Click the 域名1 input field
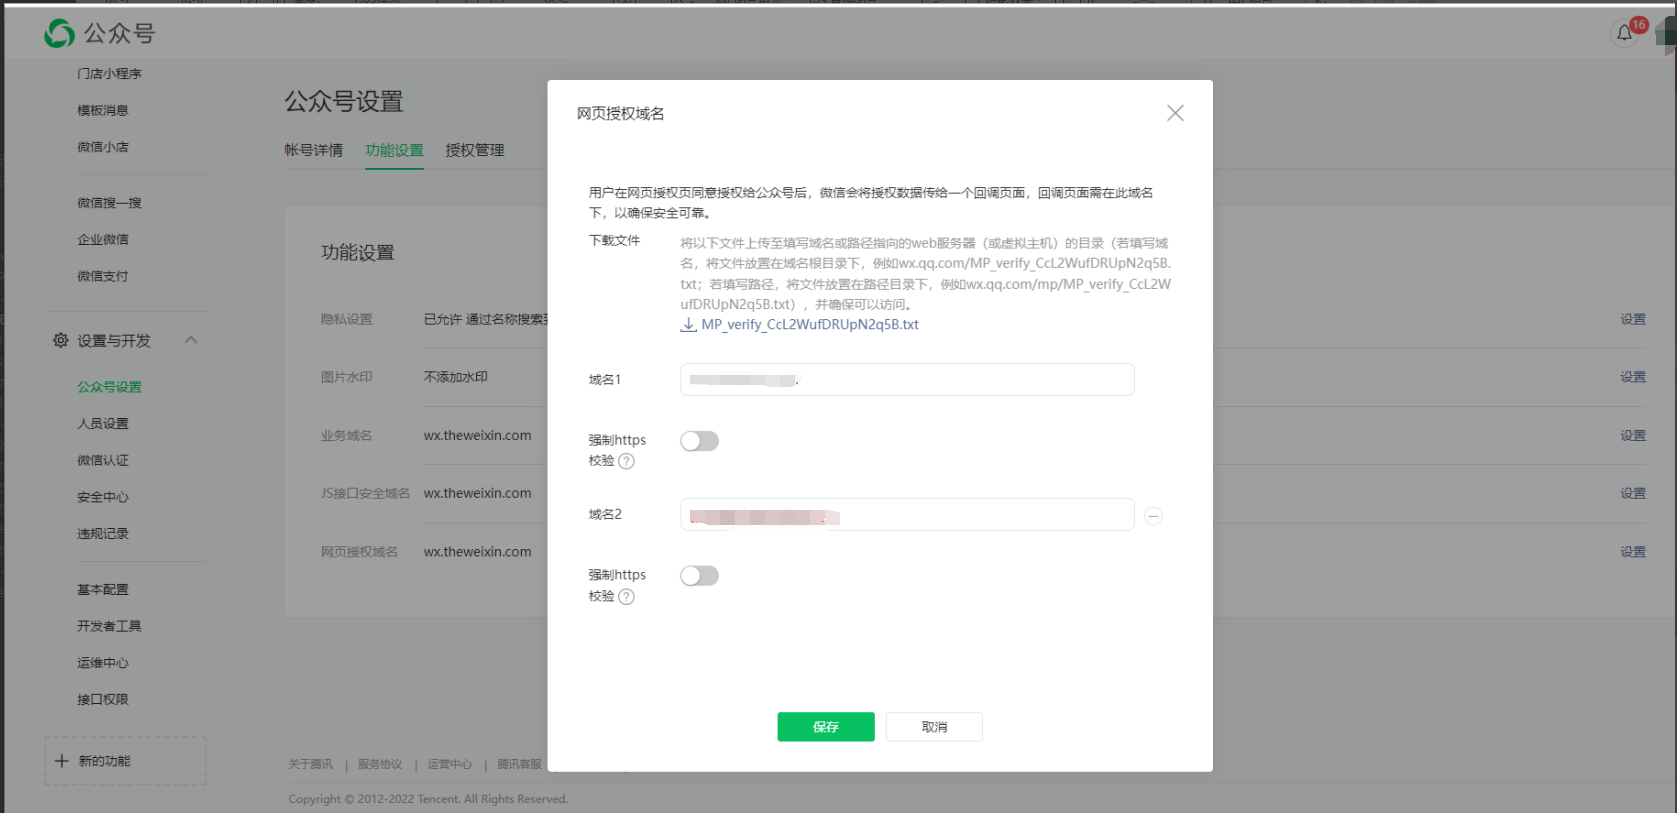 coord(960,380)
